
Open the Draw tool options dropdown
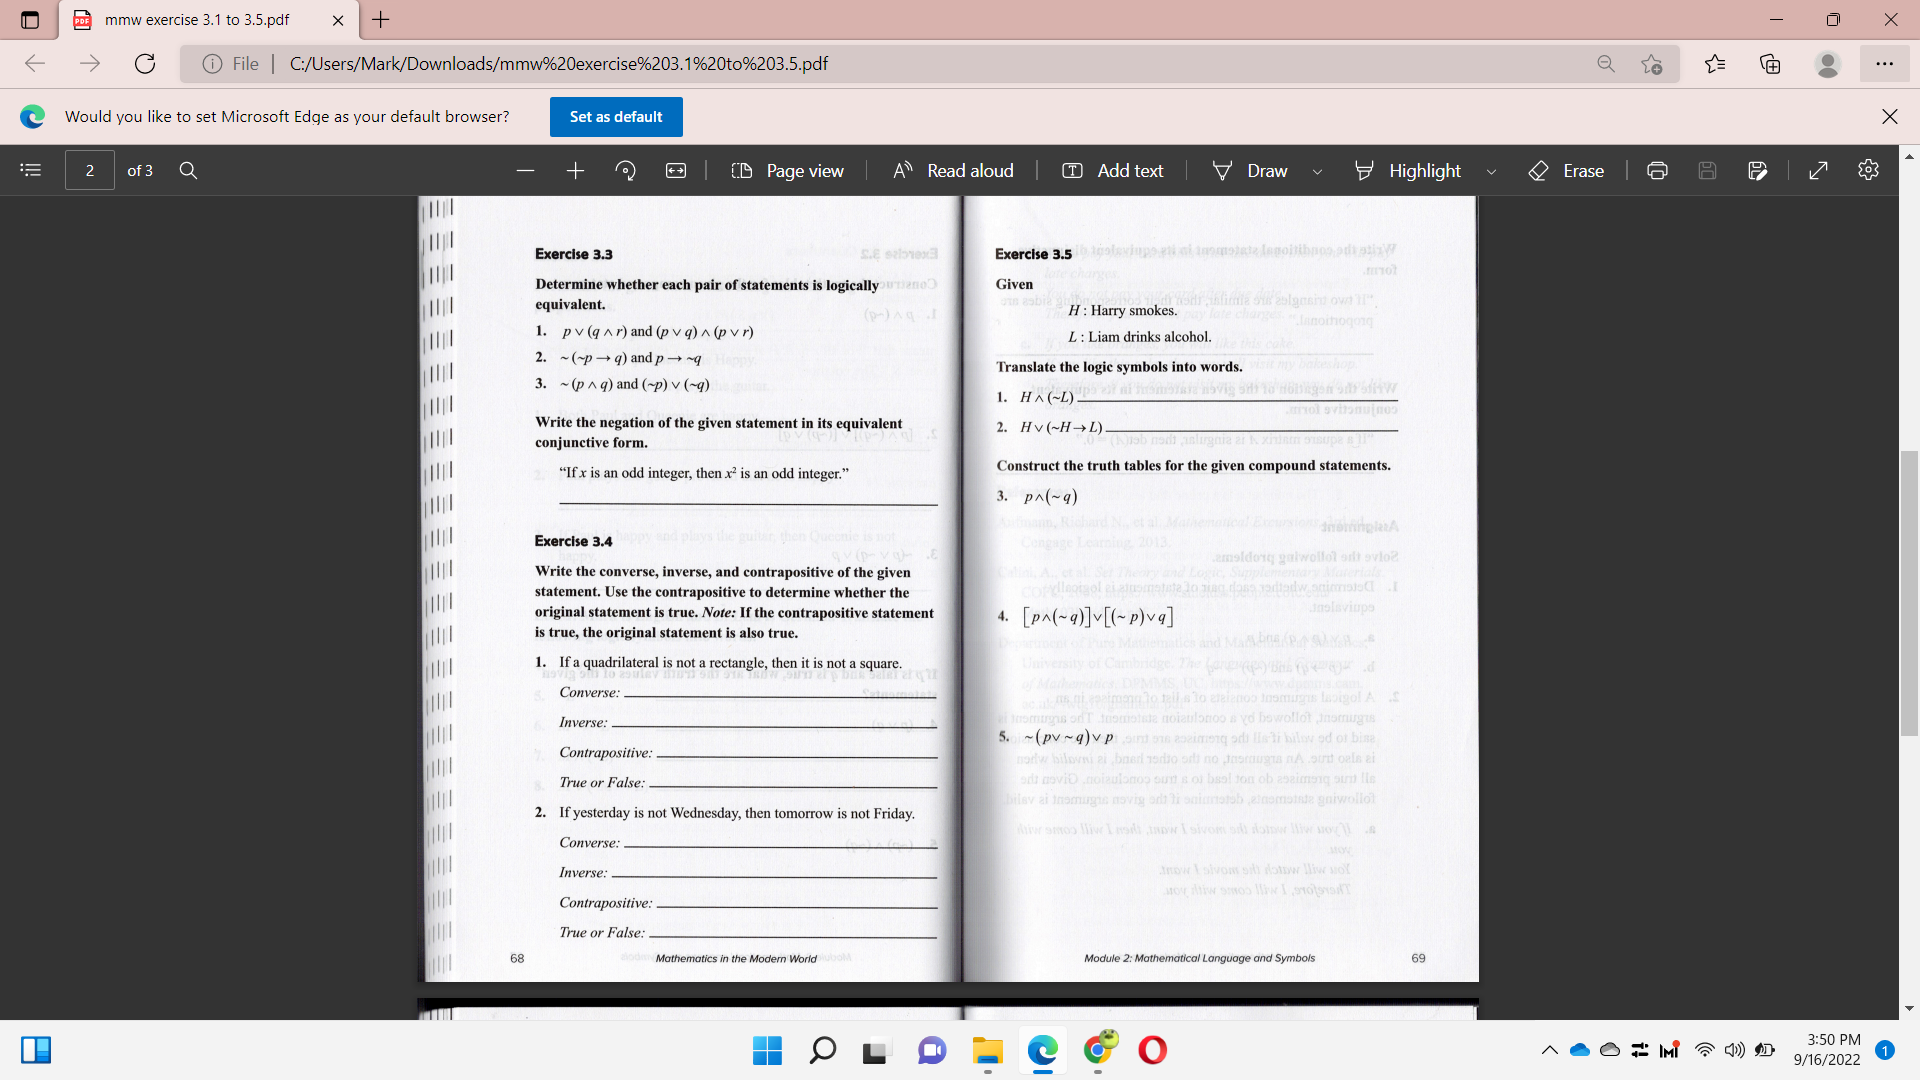(1317, 171)
